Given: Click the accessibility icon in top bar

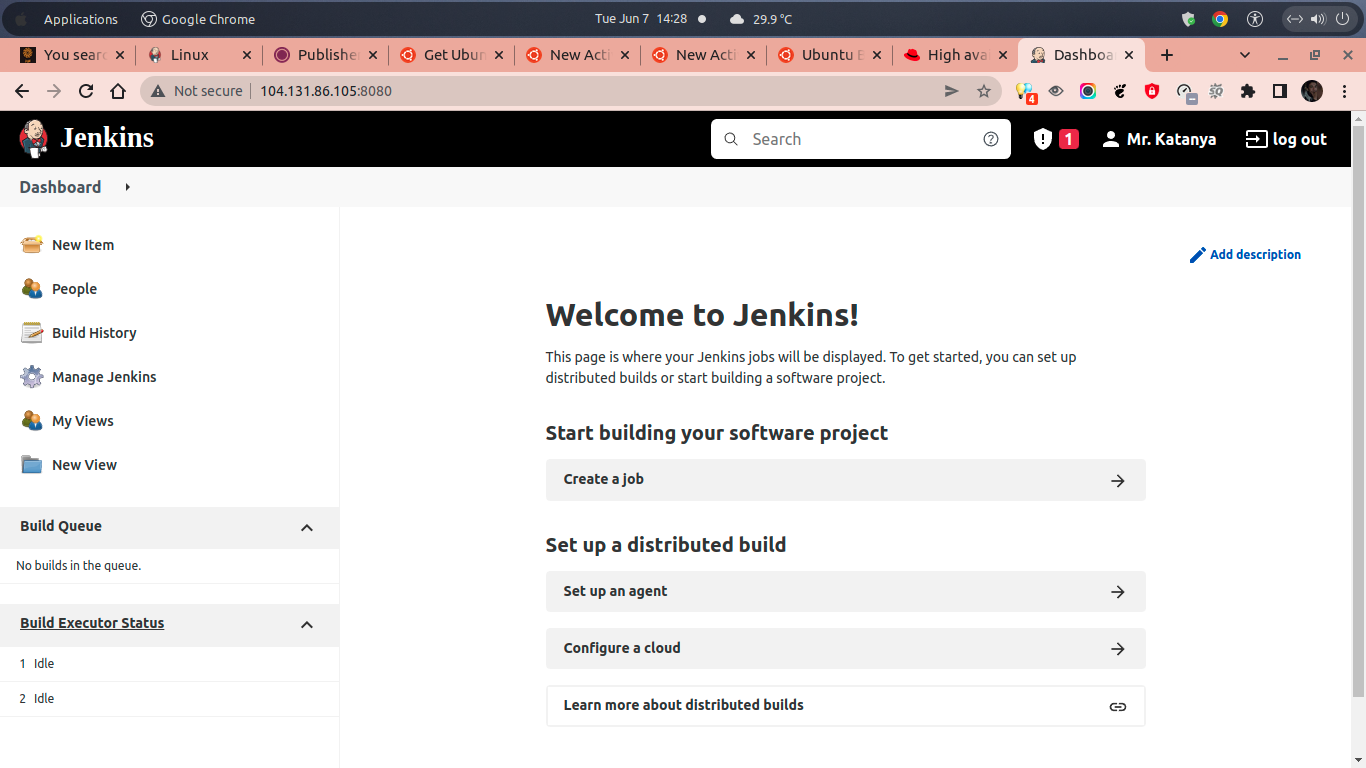Looking at the screenshot, I should pos(1255,19).
